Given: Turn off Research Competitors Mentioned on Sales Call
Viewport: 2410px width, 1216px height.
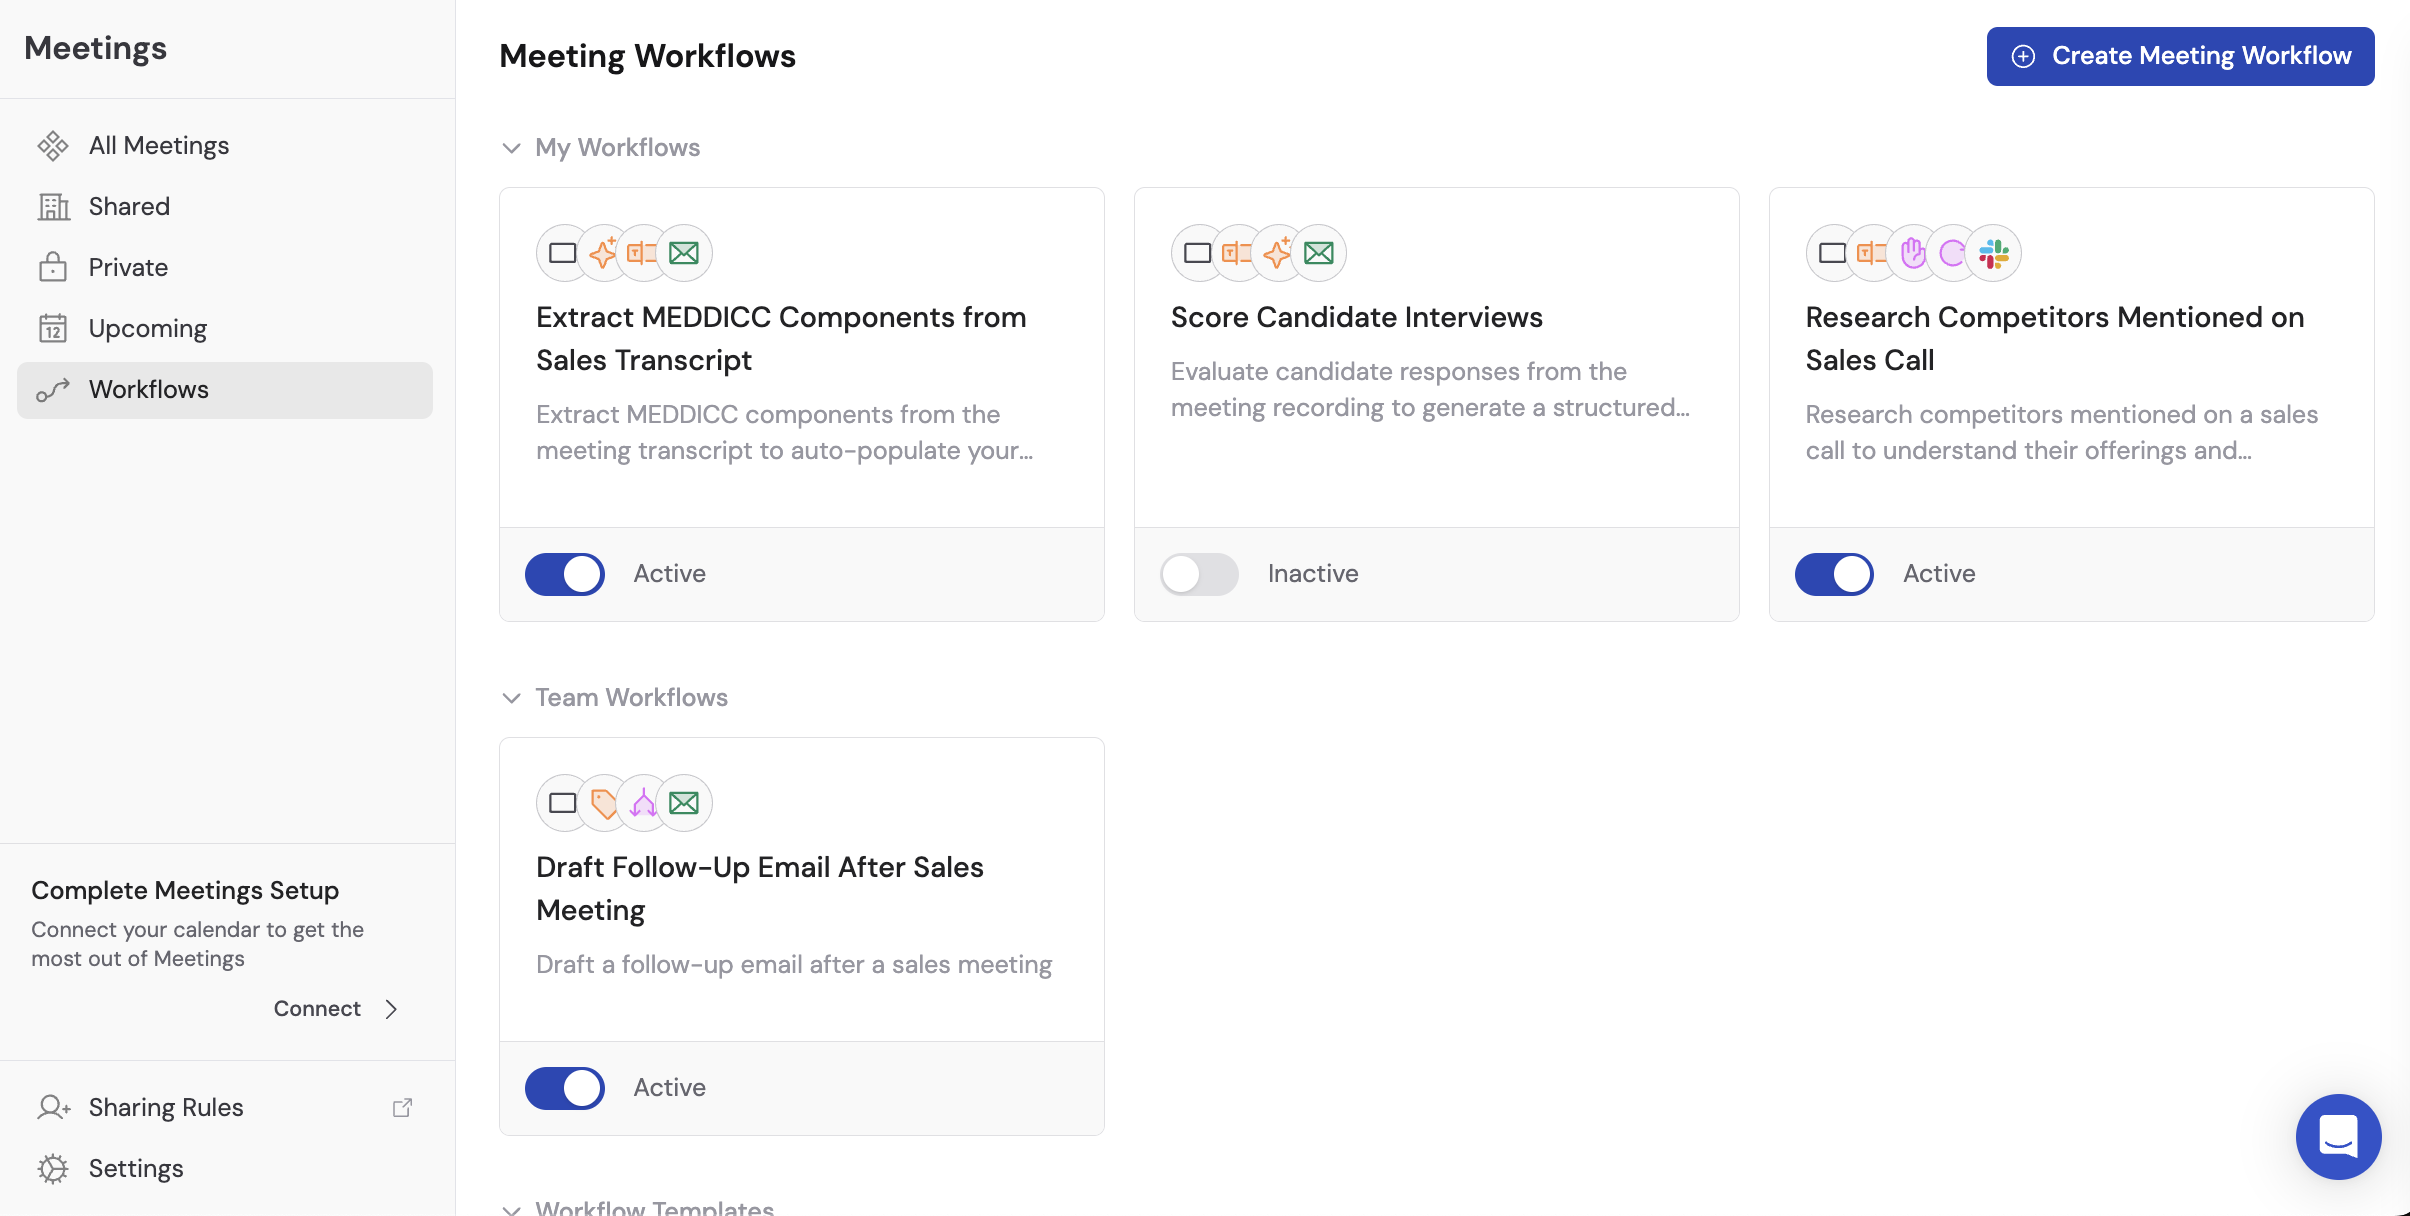Looking at the screenshot, I should 1834,574.
